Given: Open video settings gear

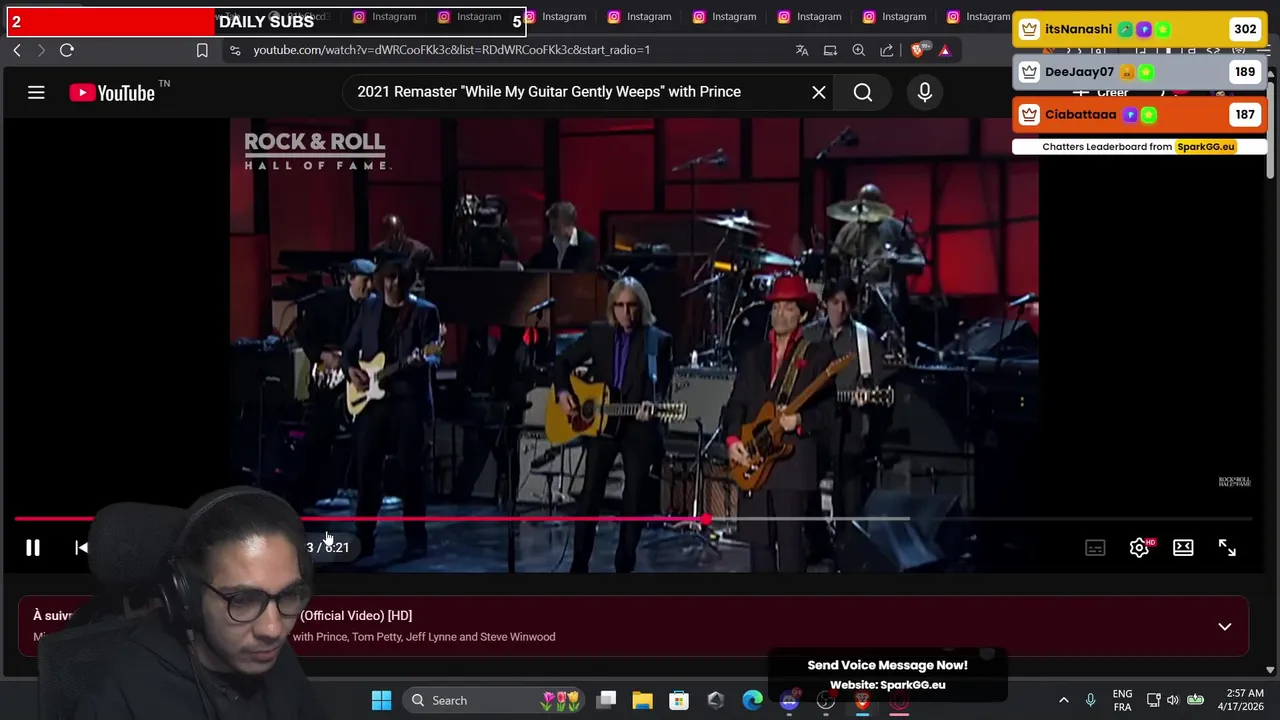Looking at the screenshot, I should click(x=1139, y=548).
